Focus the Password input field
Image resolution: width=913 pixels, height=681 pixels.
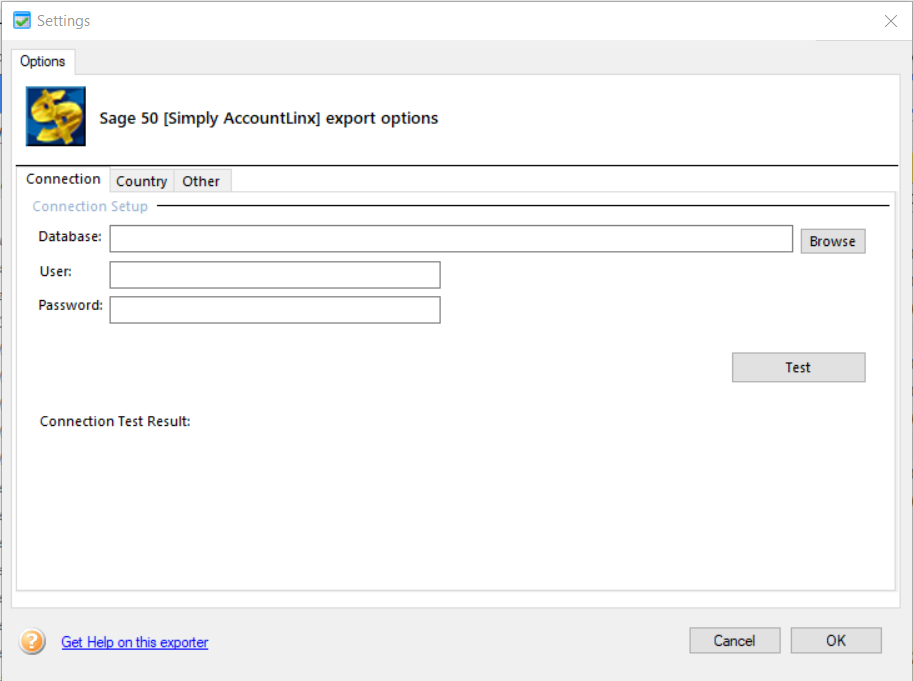click(275, 310)
